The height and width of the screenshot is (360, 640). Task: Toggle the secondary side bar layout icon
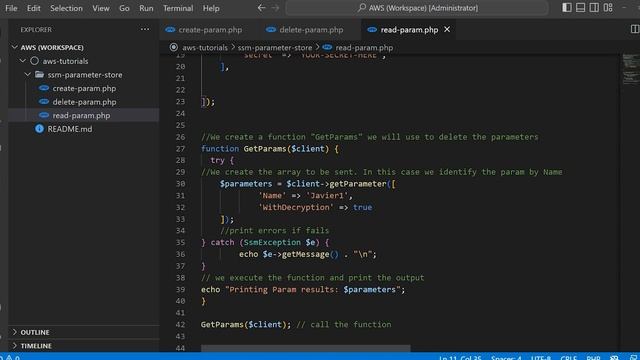coord(594,8)
